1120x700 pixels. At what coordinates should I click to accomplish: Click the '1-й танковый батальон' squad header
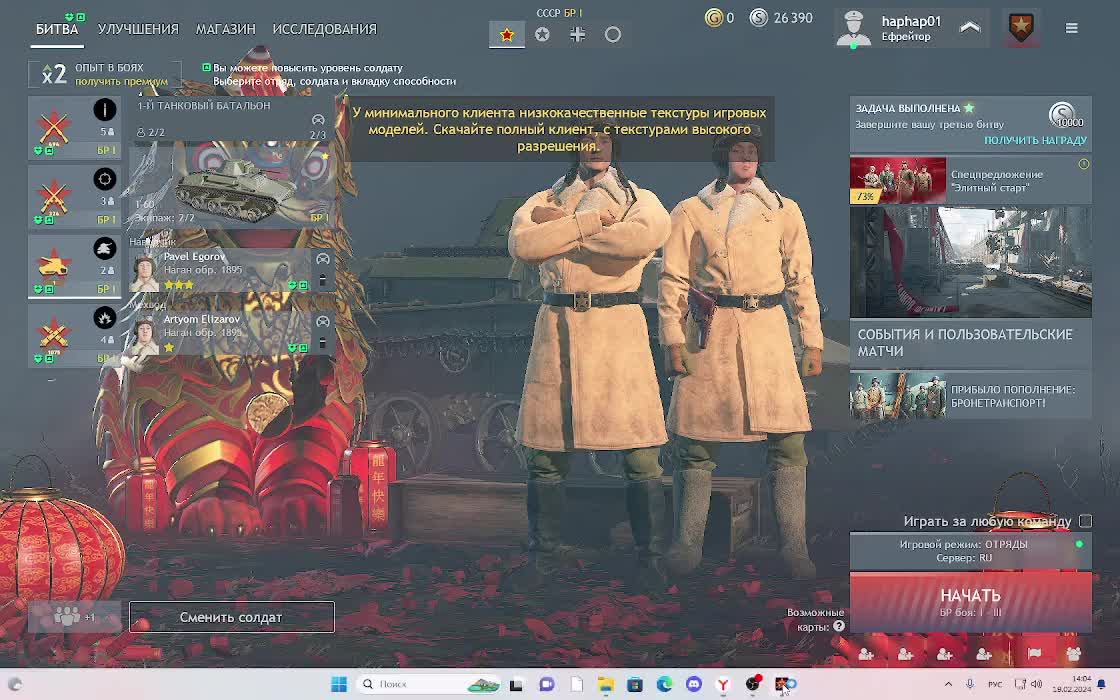(231, 119)
